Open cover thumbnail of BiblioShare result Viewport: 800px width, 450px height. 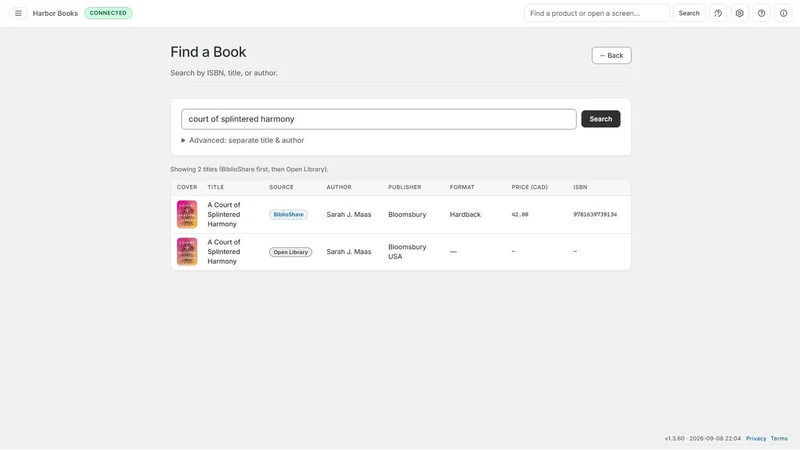187,214
